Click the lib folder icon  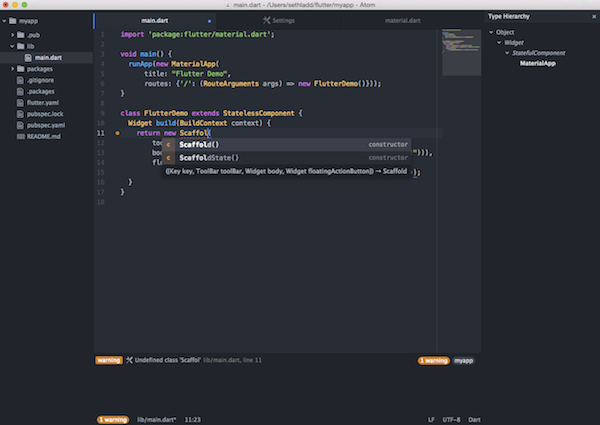click(x=21, y=46)
